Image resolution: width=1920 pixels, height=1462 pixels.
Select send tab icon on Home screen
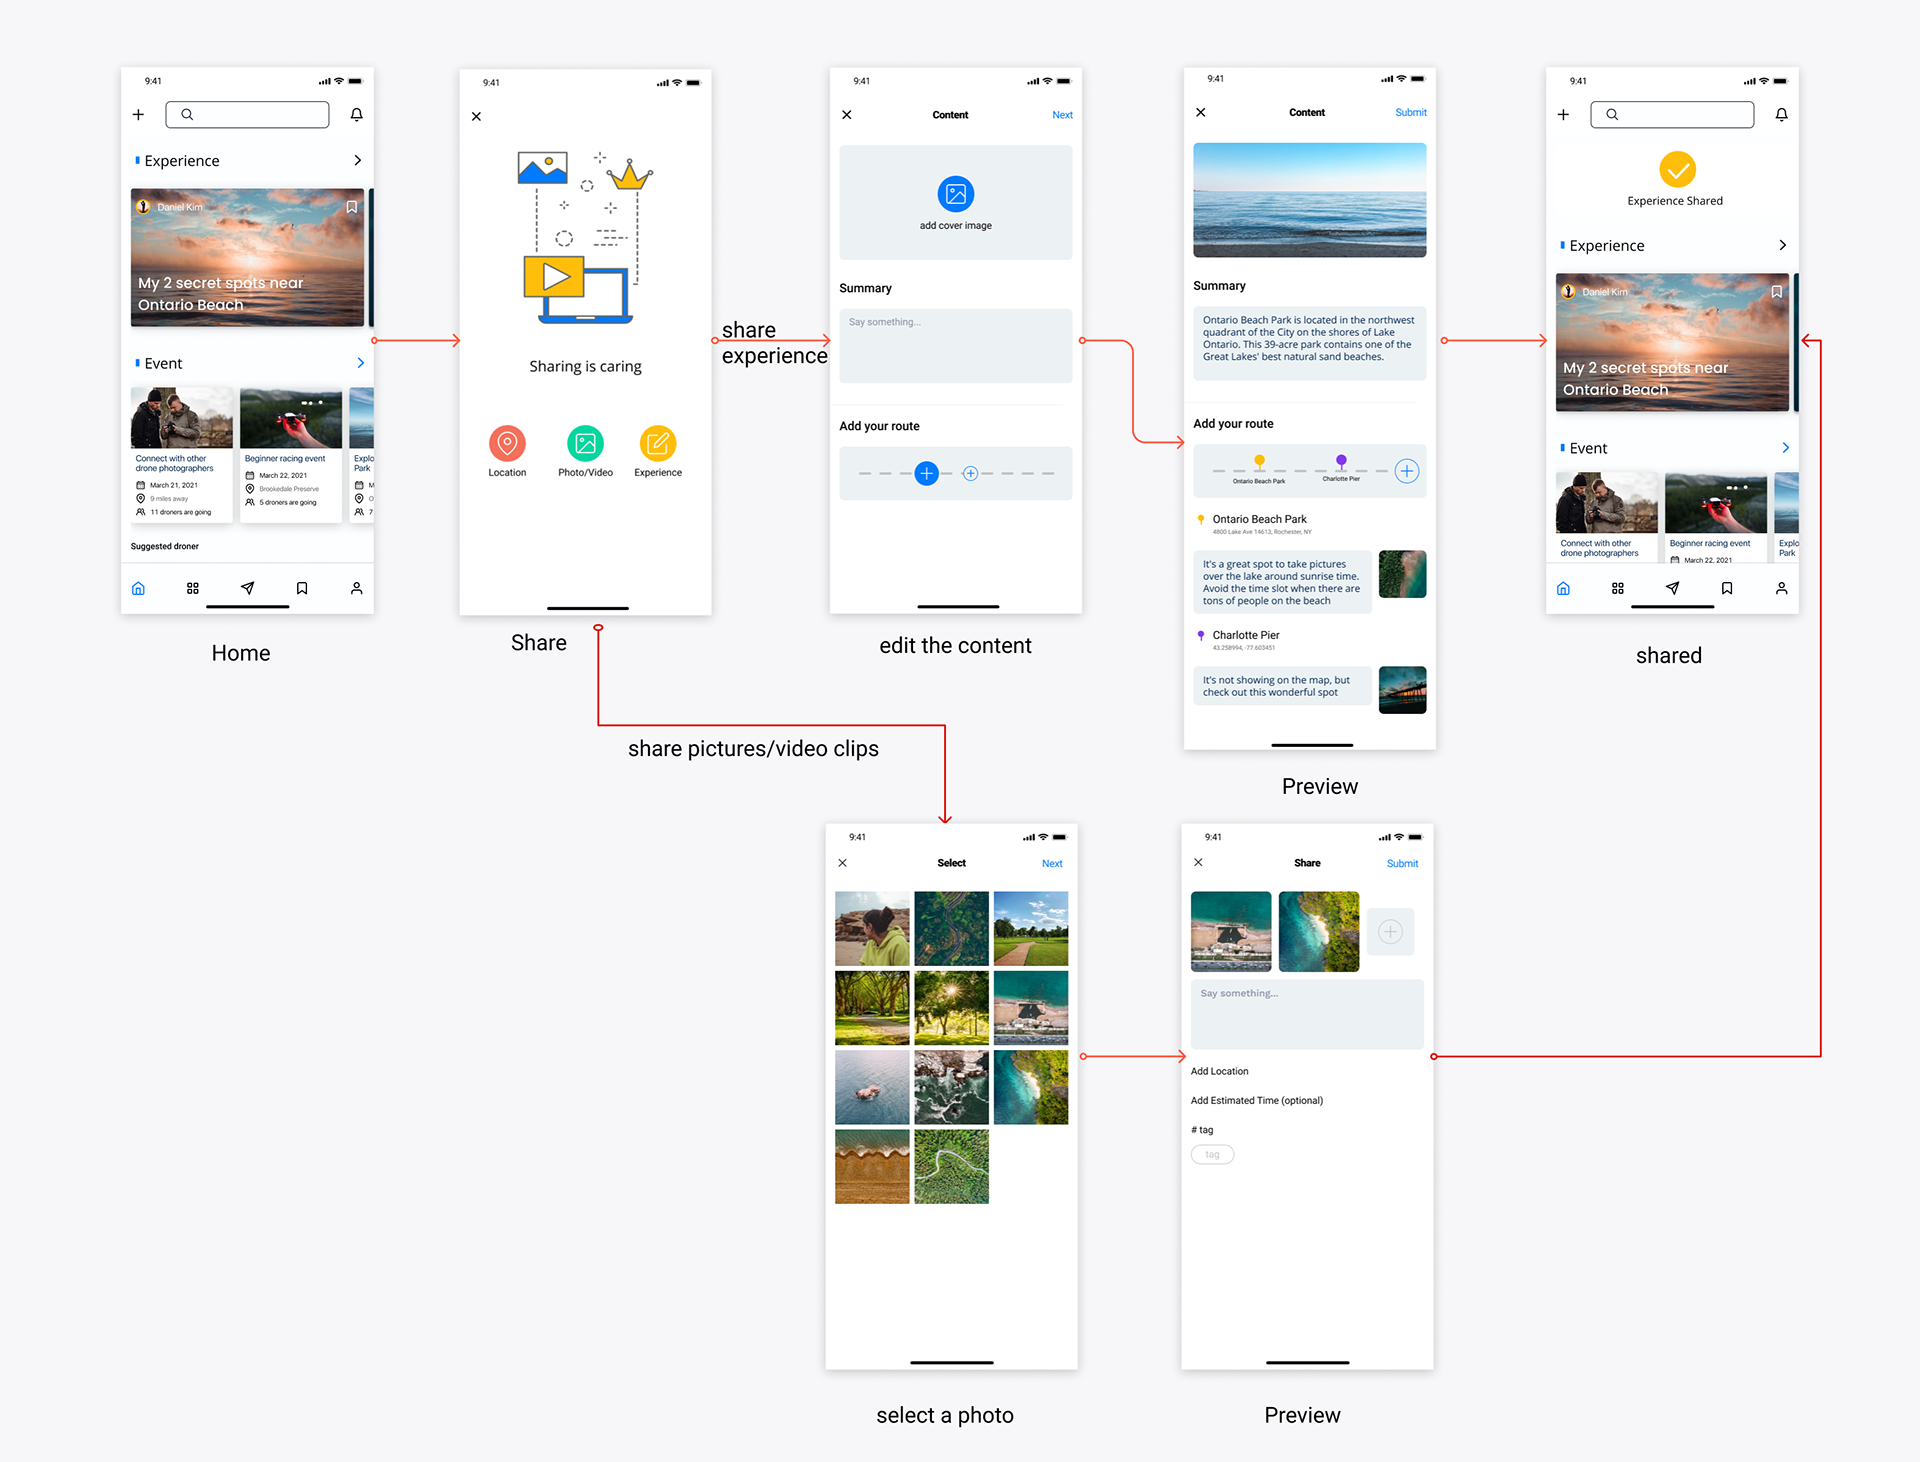coord(247,588)
